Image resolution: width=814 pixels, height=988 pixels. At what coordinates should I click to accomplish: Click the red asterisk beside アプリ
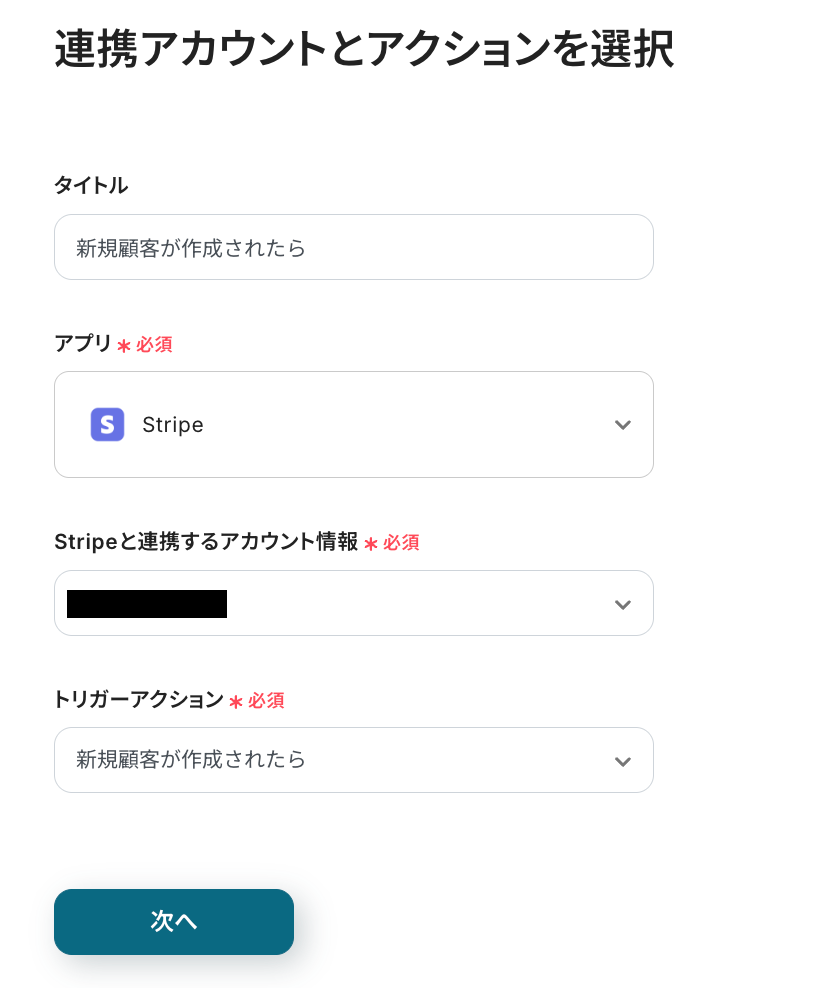click(124, 345)
